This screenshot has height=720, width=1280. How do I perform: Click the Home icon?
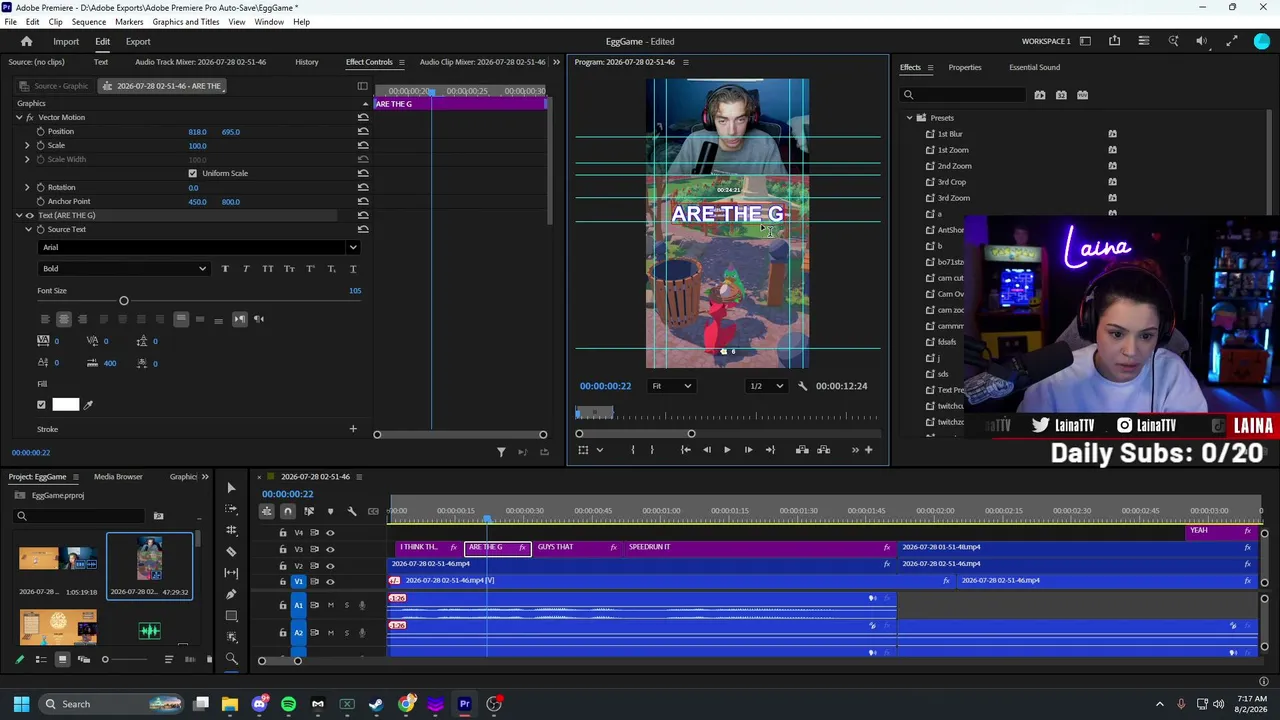[x=26, y=41]
